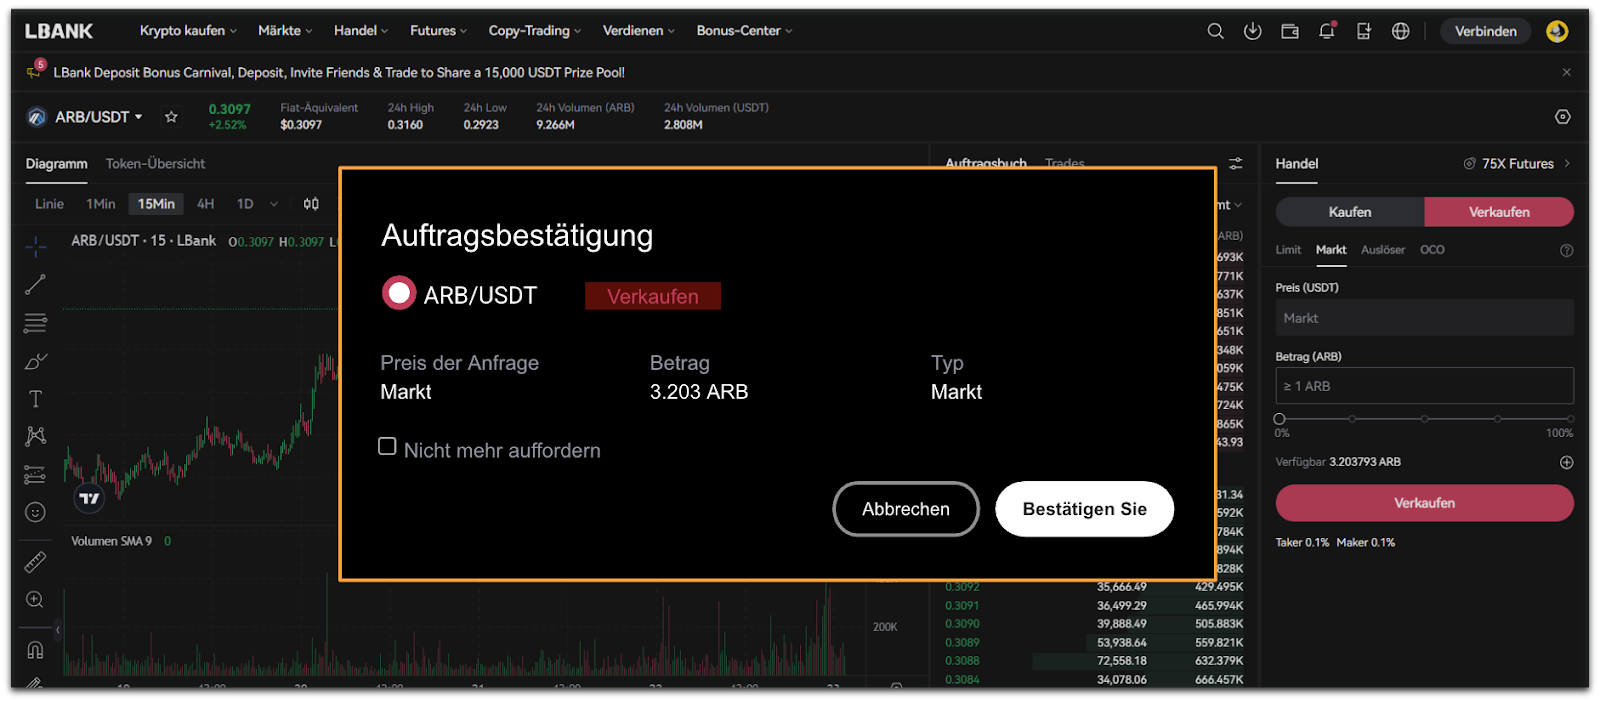Viewport: 1600px width, 703px height.
Task: Click the Verbinden button
Action: coord(1485,31)
